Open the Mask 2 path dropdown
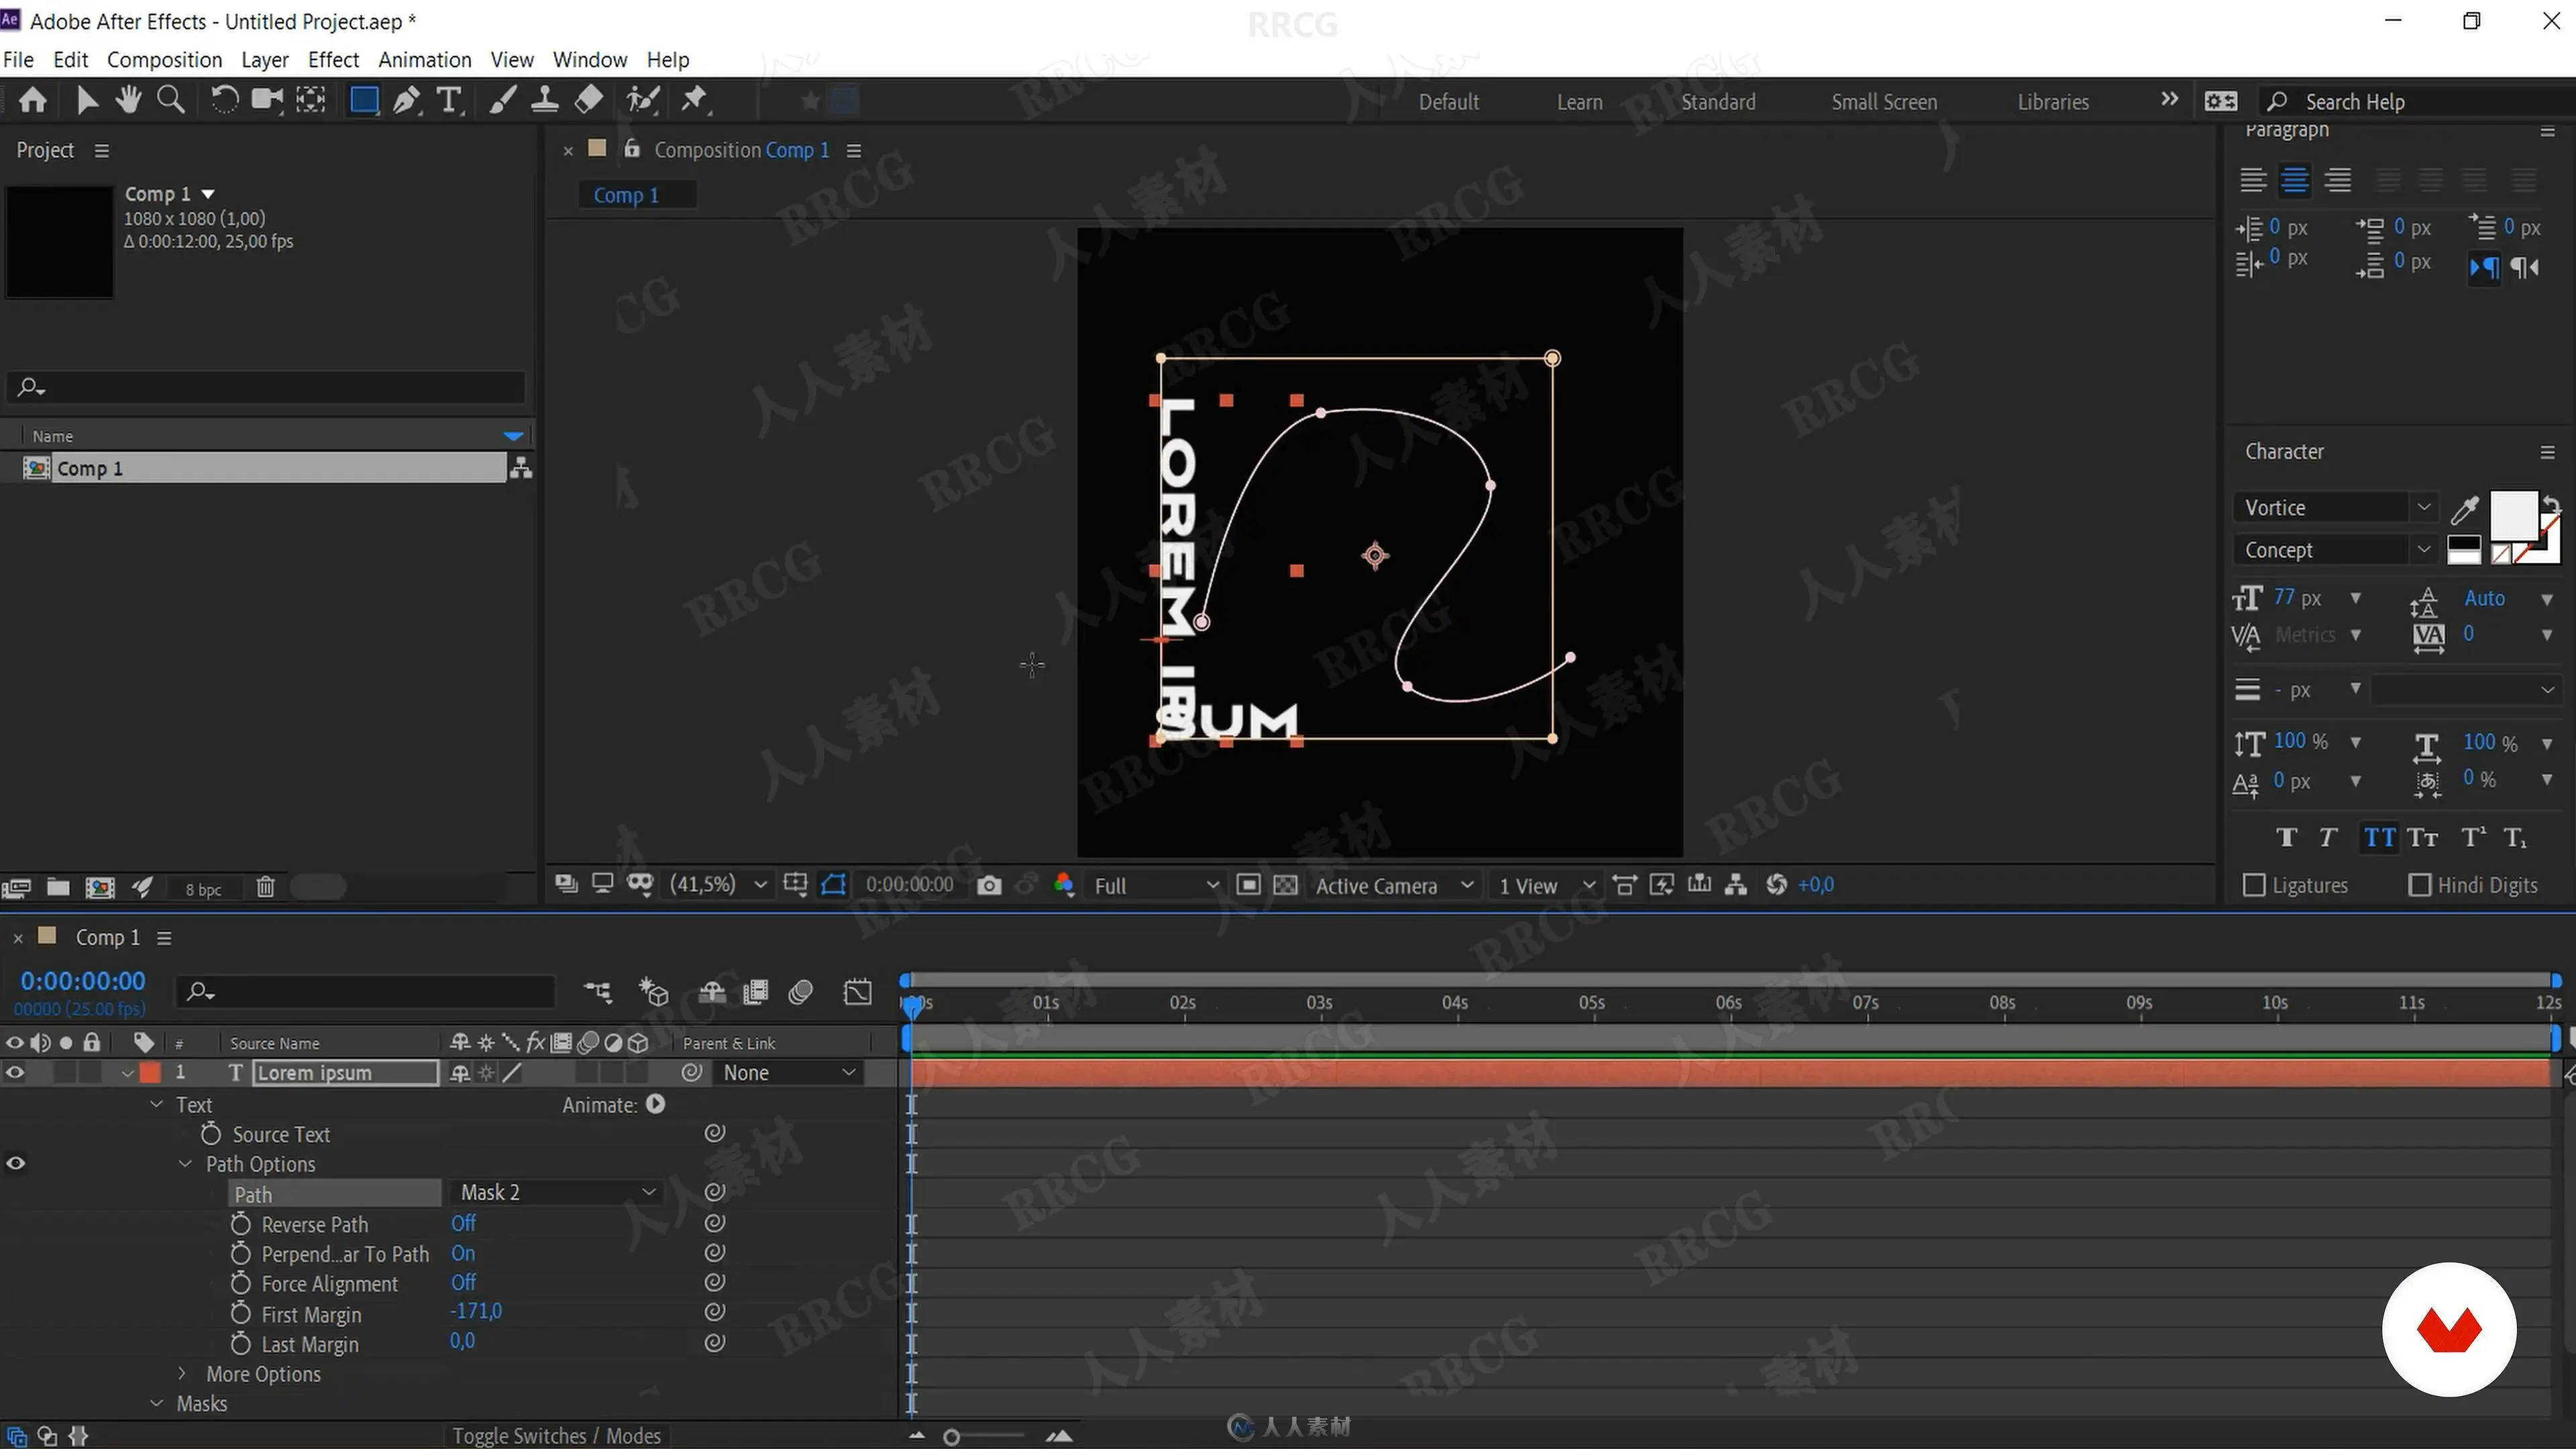This screenshot has width=2576, height=1449. click(x=555, y=1192)
